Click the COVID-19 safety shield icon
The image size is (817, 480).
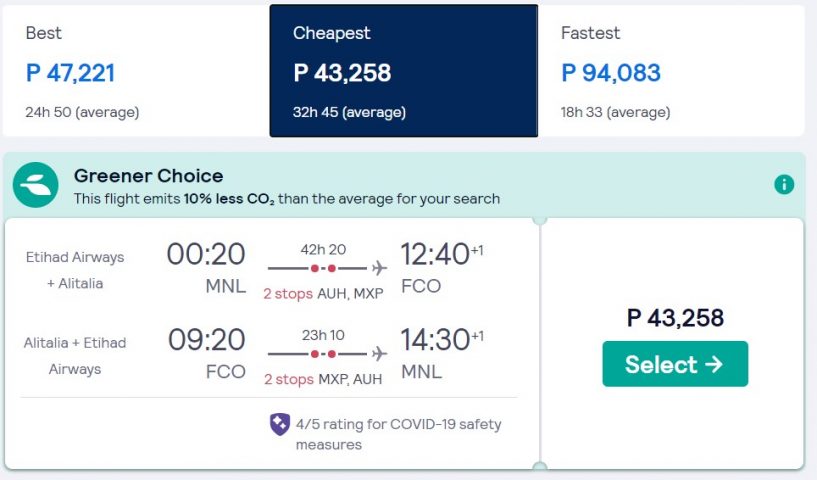(x=280, y=424)
